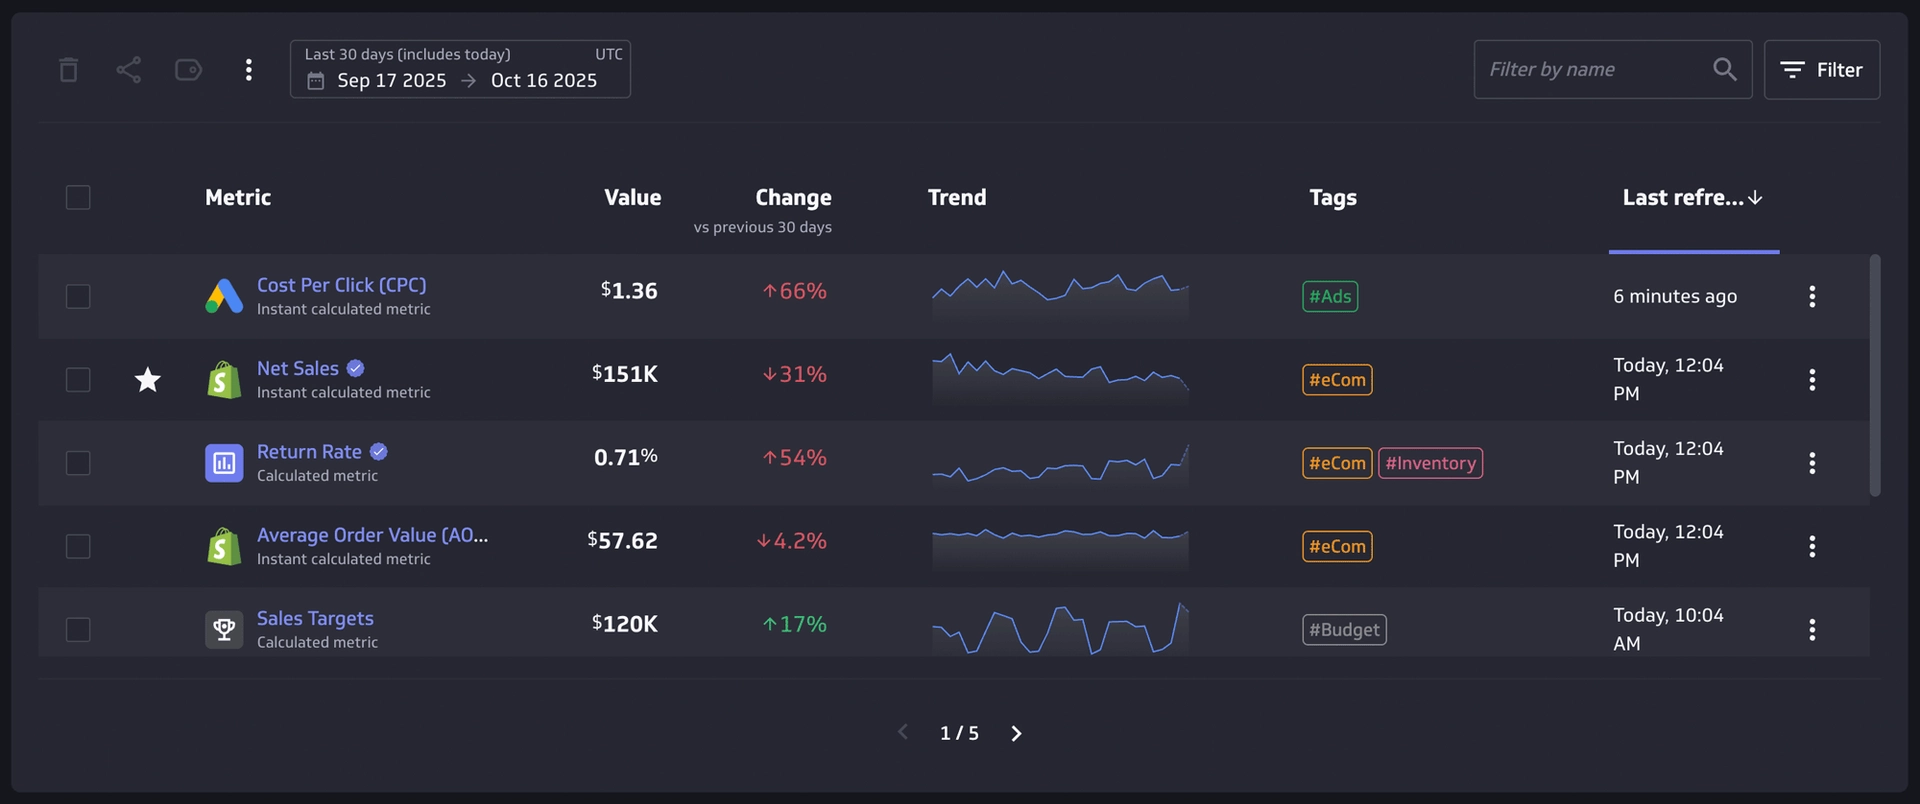Unfavorite Net Sales using the star icon
Viewport: 1920px width, 804px height.
point(148,380)
